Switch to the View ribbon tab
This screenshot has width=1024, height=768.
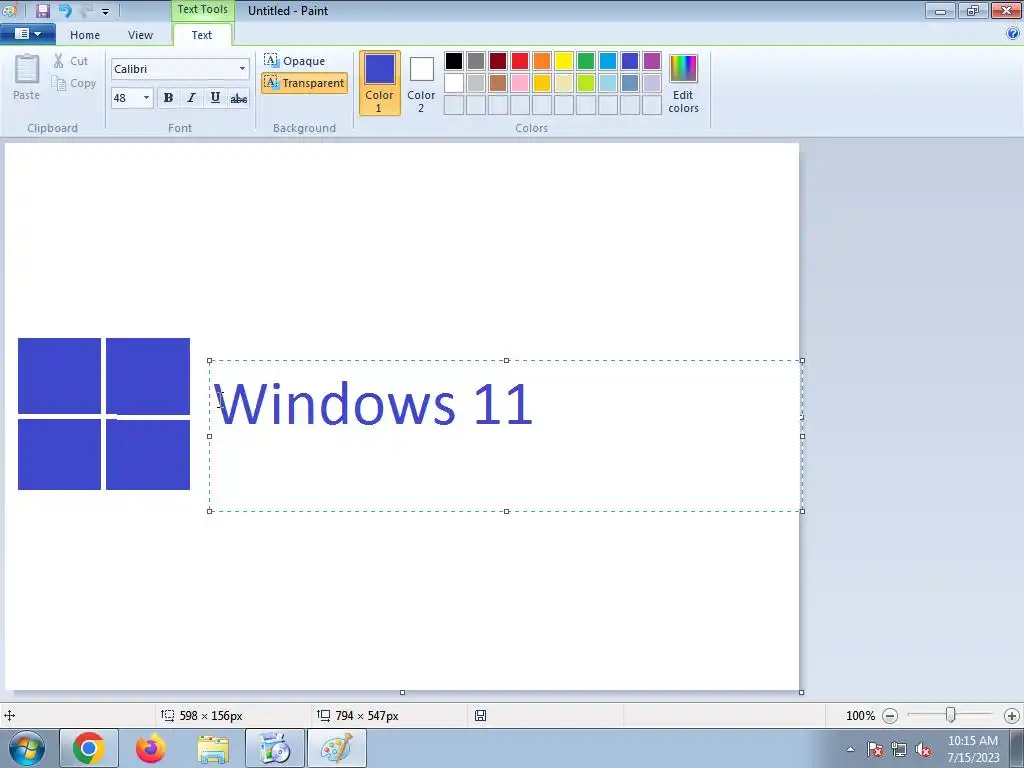(140, 35)
